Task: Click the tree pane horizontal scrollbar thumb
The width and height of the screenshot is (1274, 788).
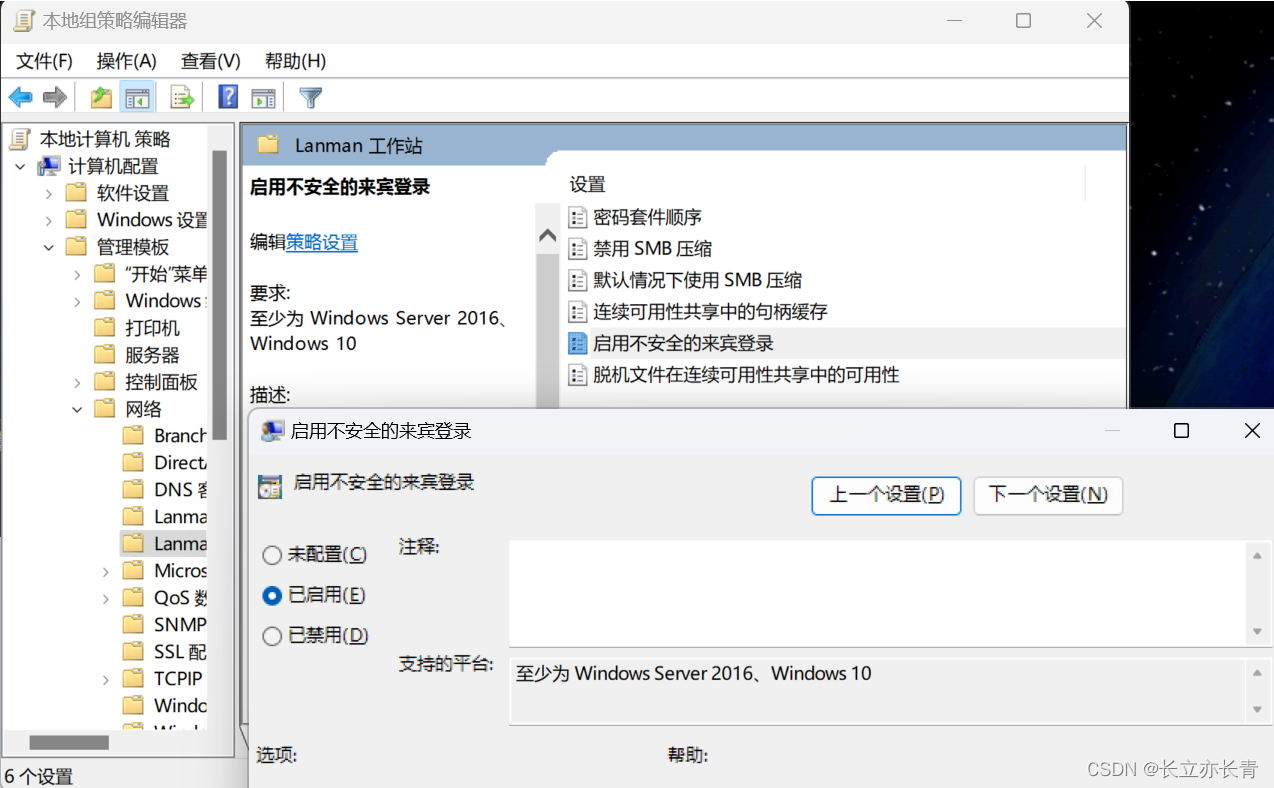Action: point(69,743)
